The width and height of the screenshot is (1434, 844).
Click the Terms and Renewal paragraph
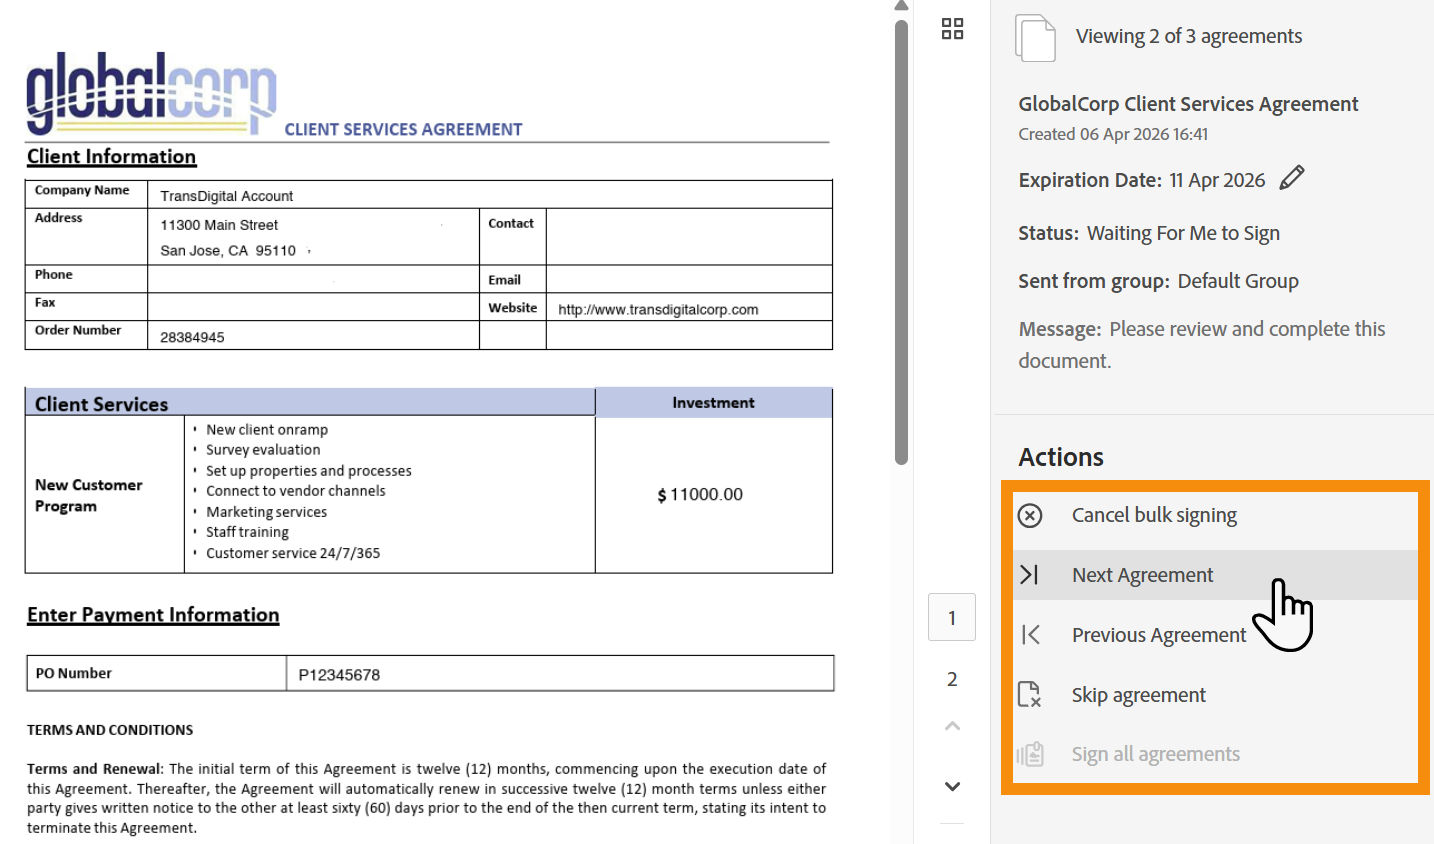[x=426, y=798]
